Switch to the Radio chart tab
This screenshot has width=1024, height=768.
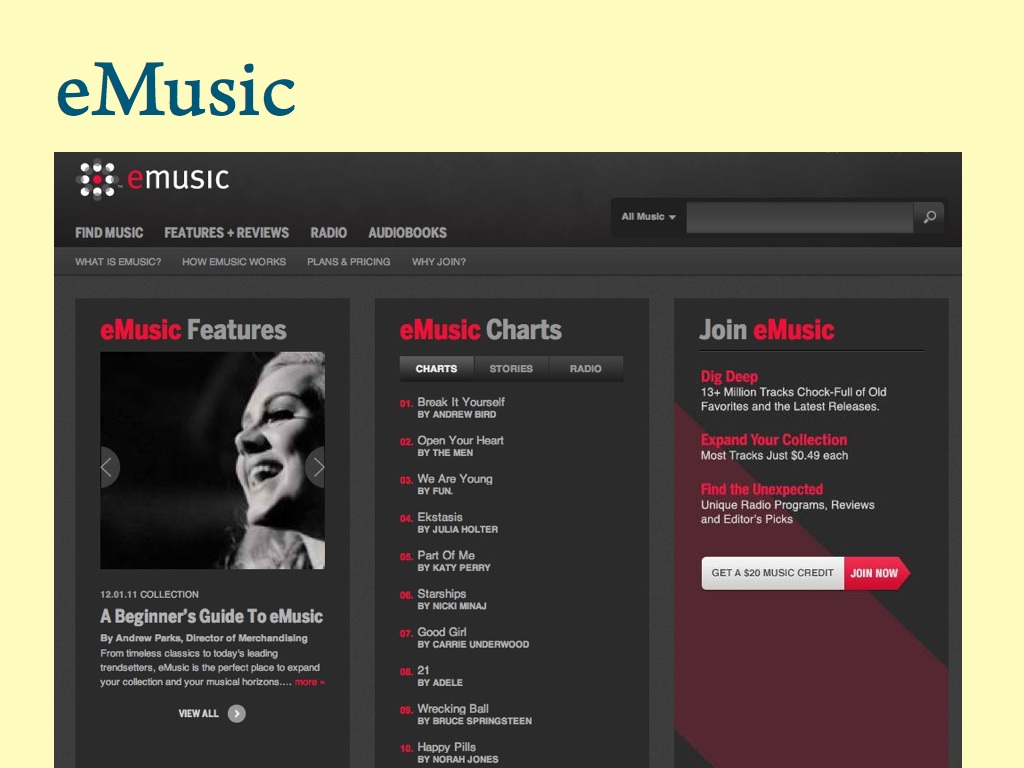pos(586,369)
